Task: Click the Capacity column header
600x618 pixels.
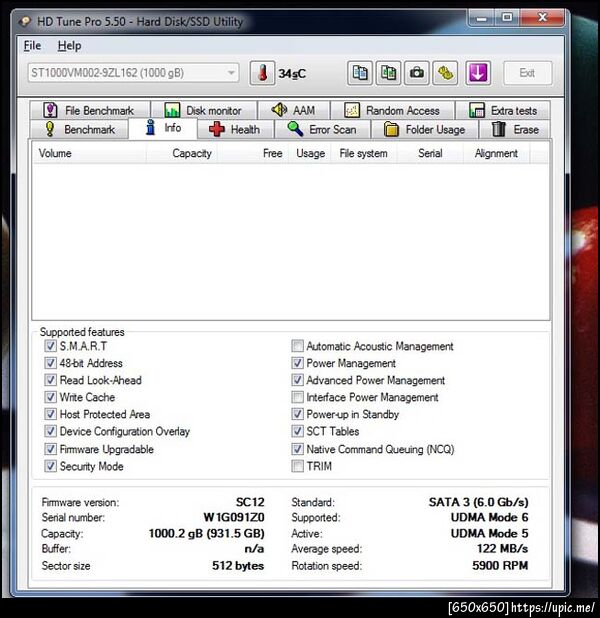Action: 182,153
